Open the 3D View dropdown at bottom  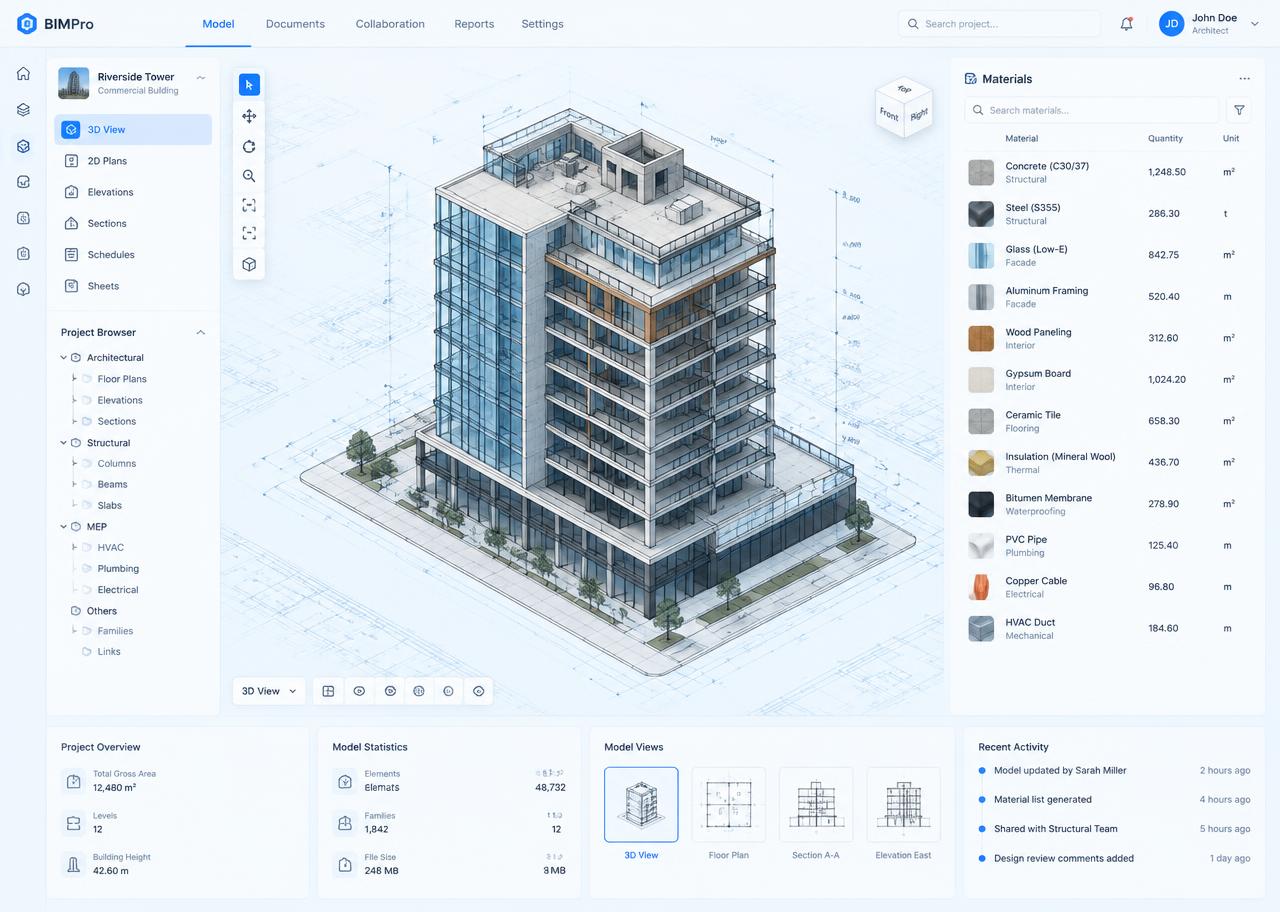click(x=269, y=691)
